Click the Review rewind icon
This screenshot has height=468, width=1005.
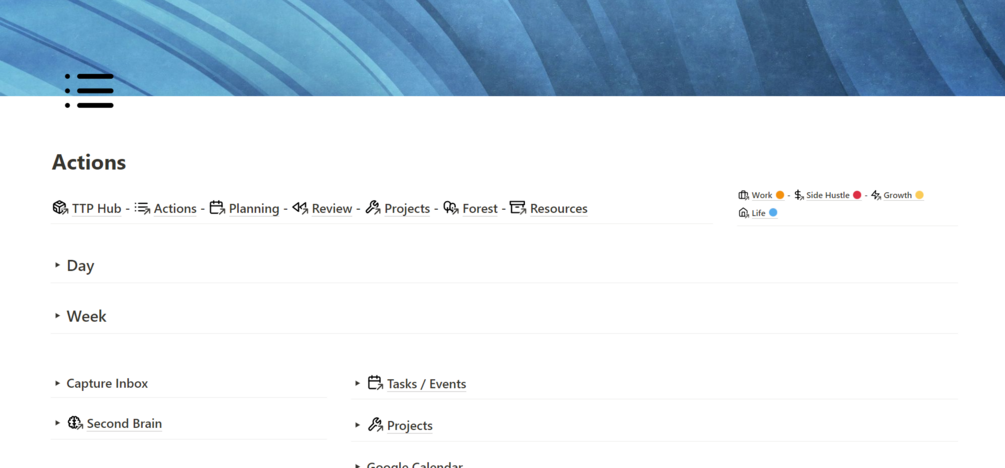pos(300,207)
